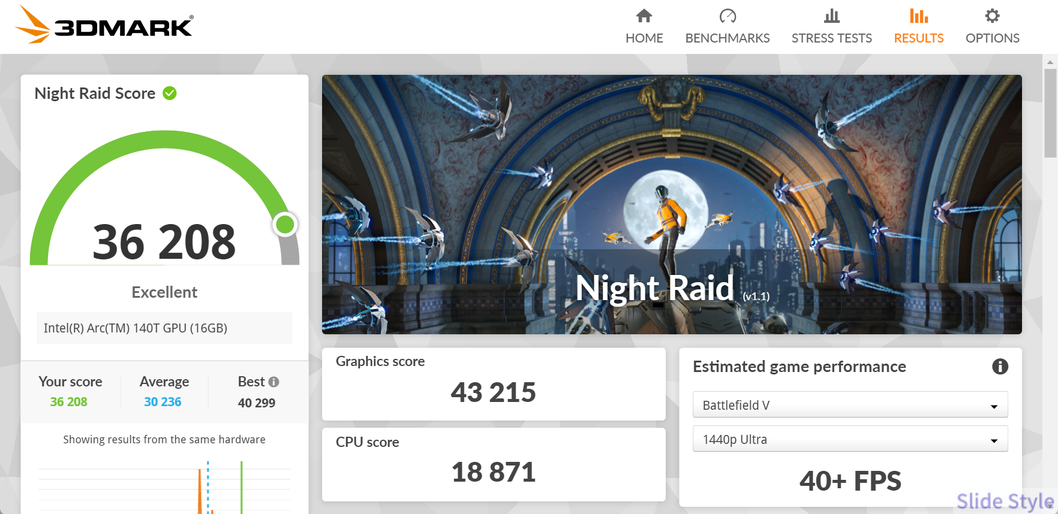This screenshot has width=1058, height=514.
Task: Open the Home page icon
Action: [644, 16]
